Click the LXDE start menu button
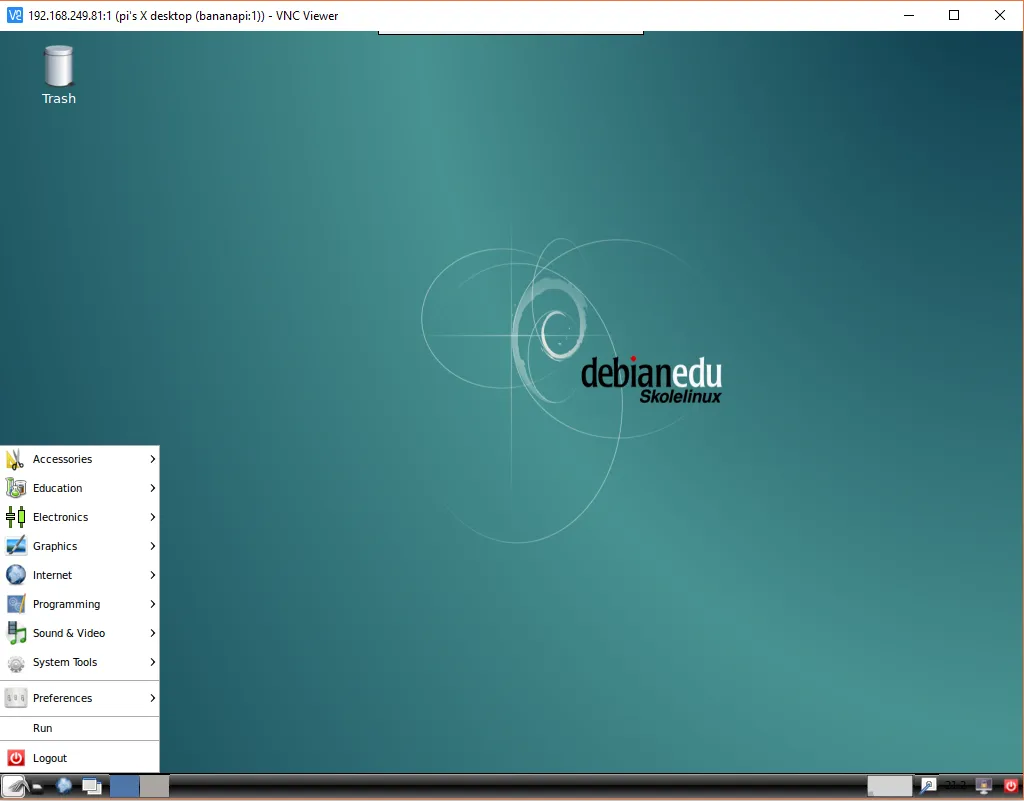This screenshot has height=801, width=1024. (x=13, y=786)
